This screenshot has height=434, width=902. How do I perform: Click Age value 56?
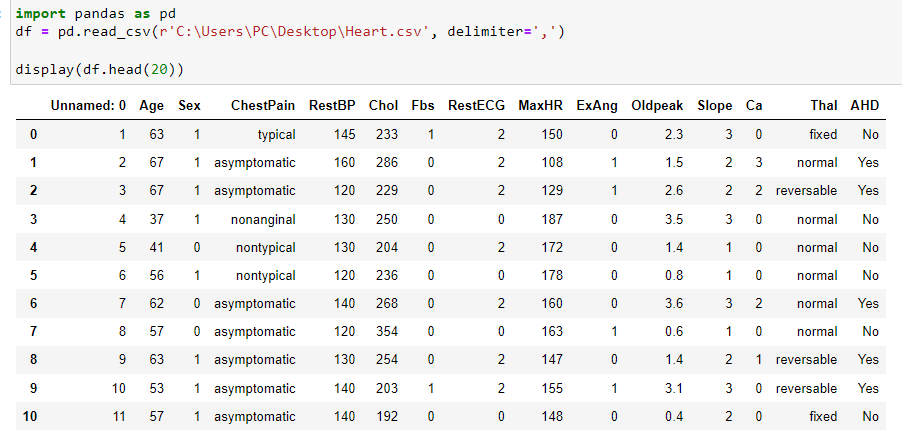pyautogui.click(x=156, y=276)
